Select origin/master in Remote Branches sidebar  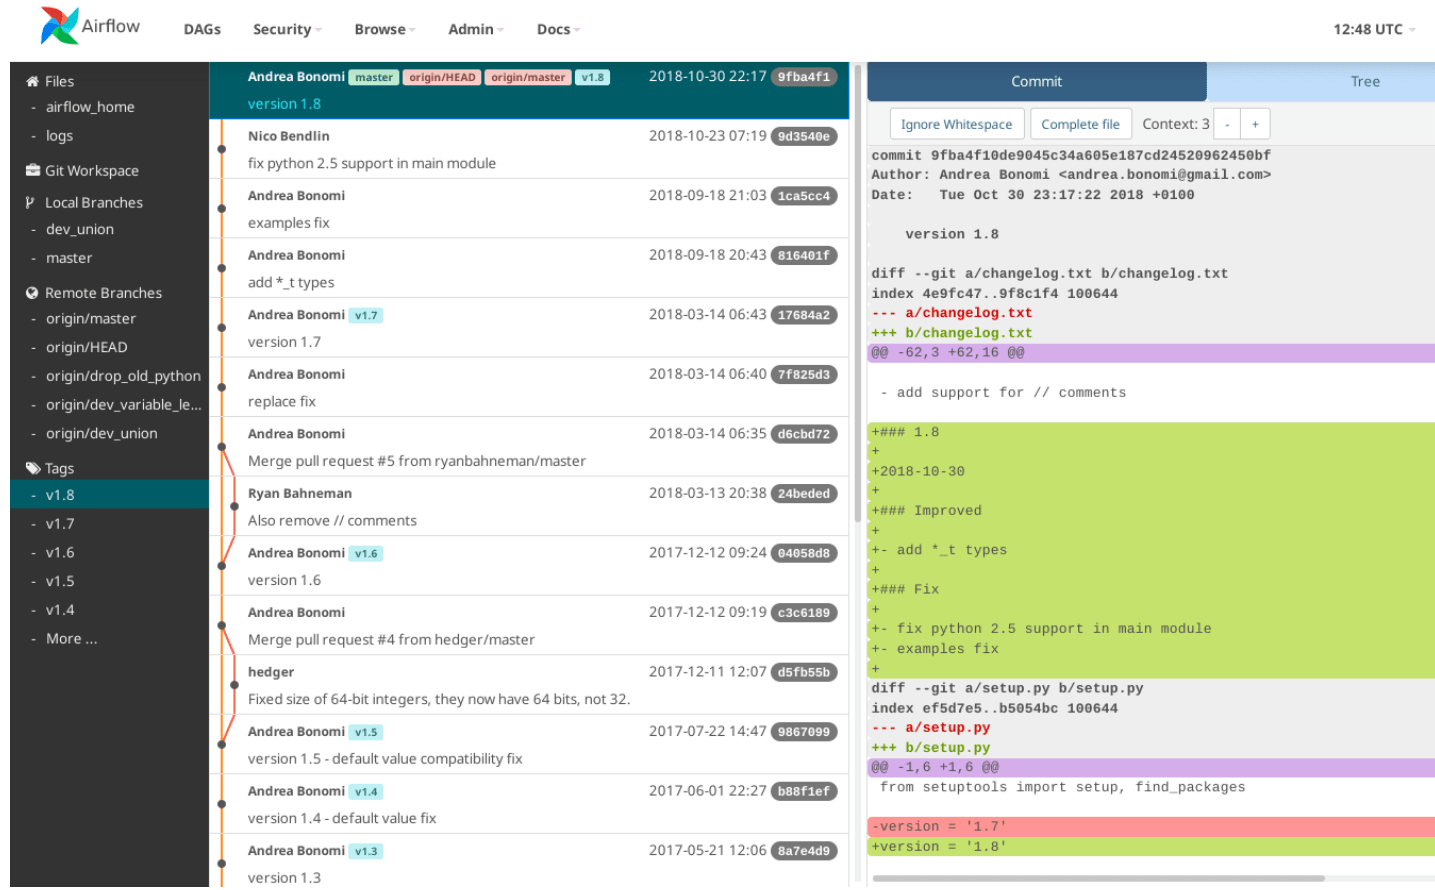click(x=91, y=319)
